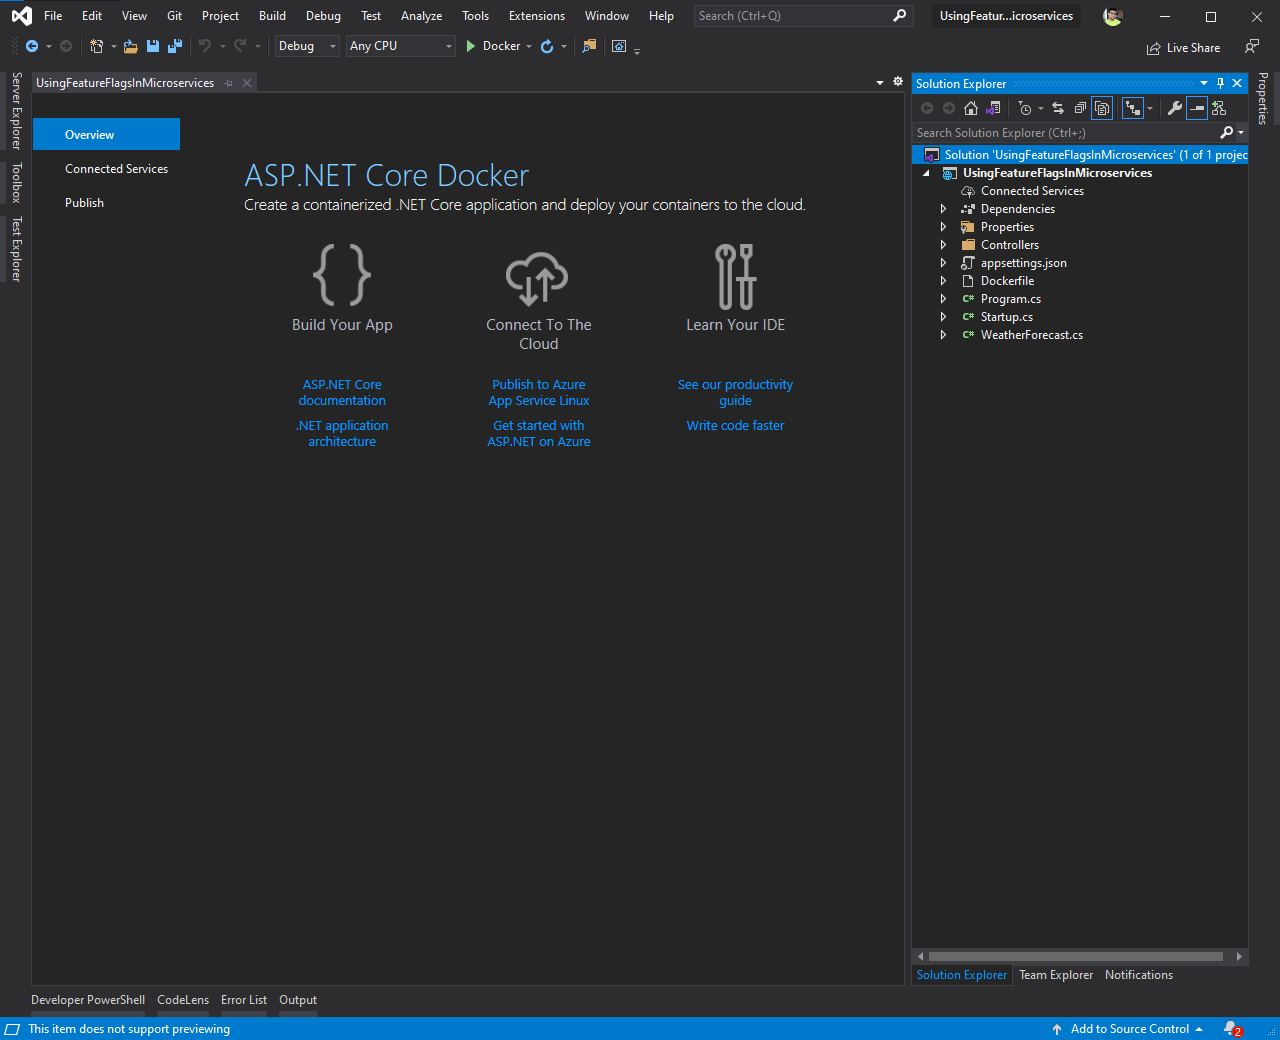
Task: Select the Publish side tab
Action: point(84,203)
